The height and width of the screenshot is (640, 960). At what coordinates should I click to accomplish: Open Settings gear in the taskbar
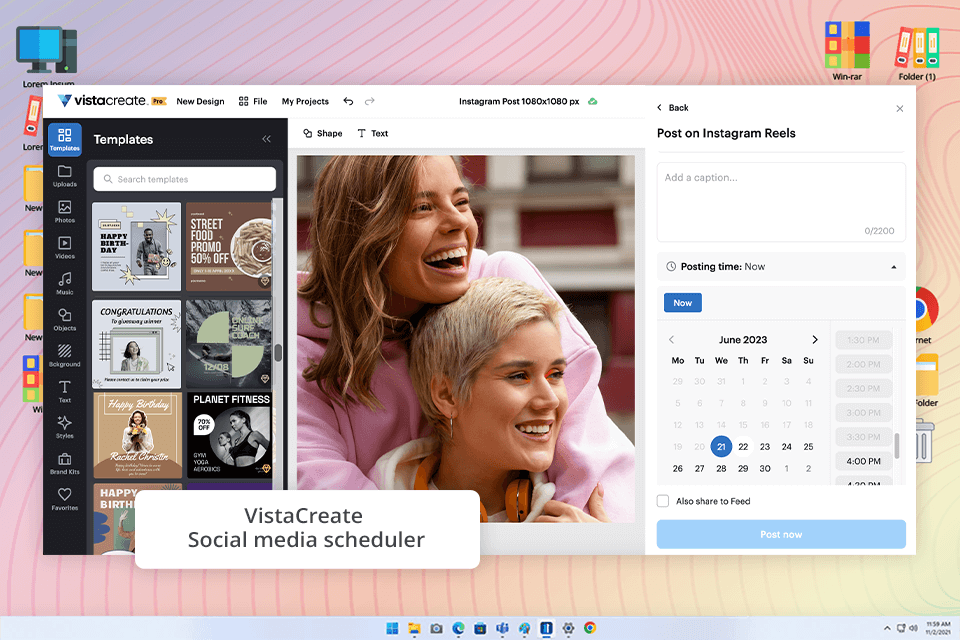(568, 628)
